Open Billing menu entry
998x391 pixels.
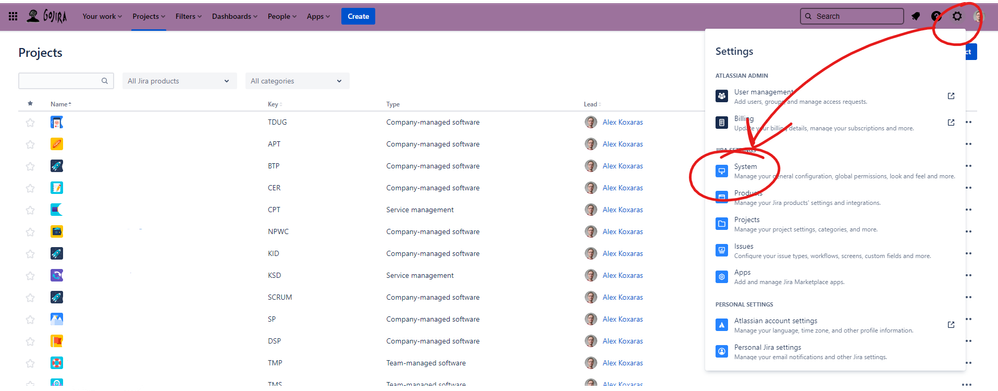click(835, 123)
